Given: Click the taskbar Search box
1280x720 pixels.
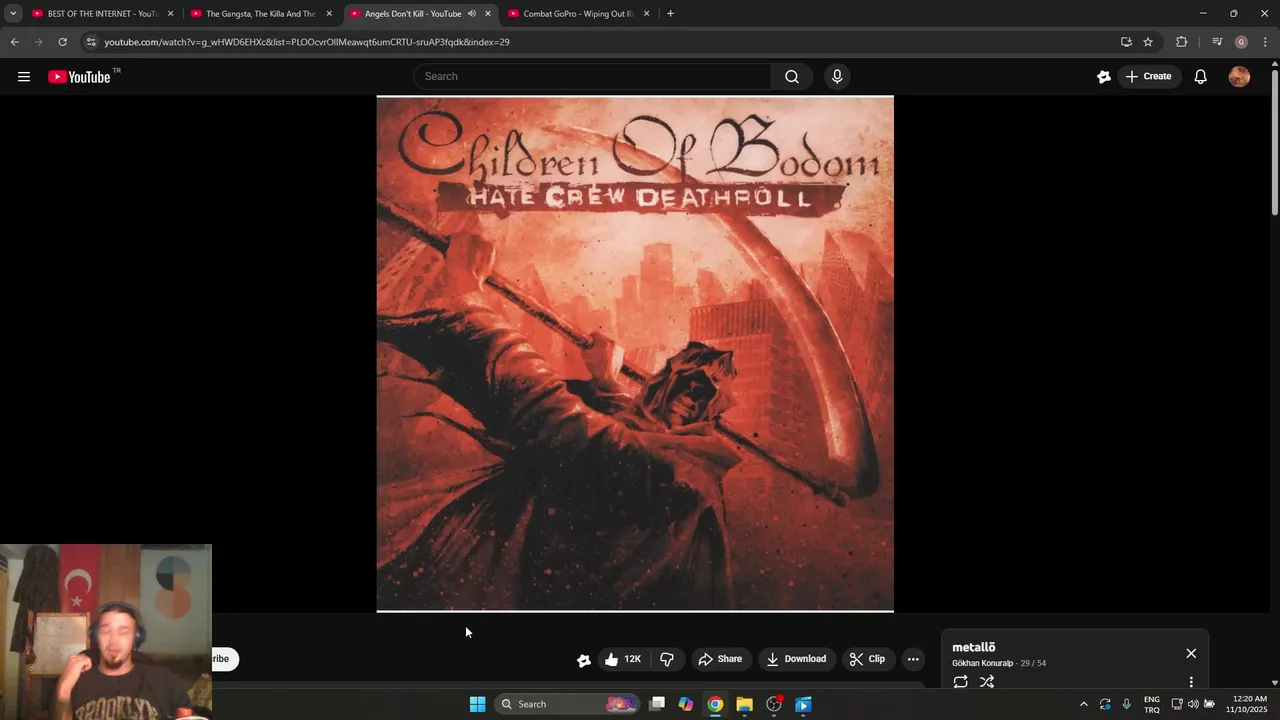Looking at the screenshot, I should [x=568, y=704].
